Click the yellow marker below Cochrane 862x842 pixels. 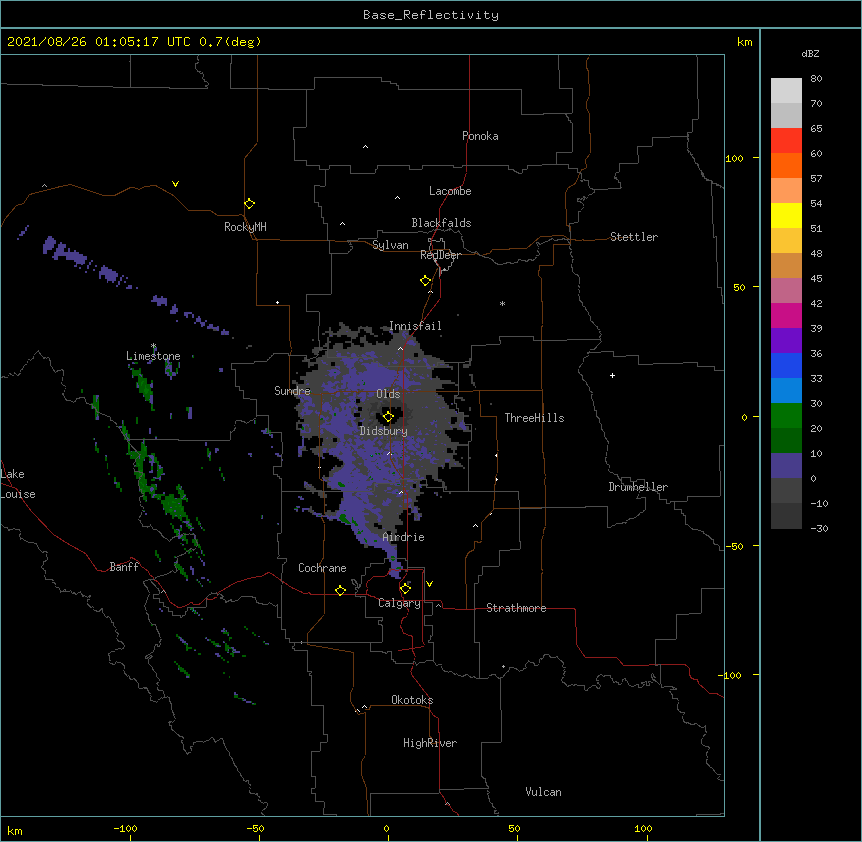coord(340,590)
